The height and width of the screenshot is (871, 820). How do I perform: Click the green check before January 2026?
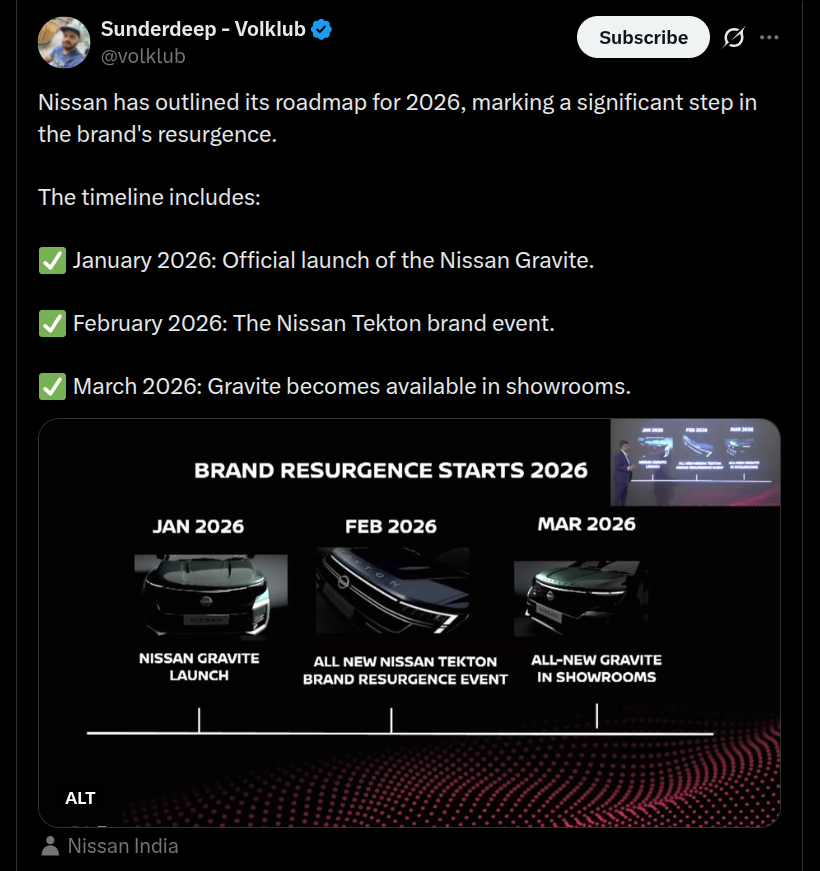52,262
